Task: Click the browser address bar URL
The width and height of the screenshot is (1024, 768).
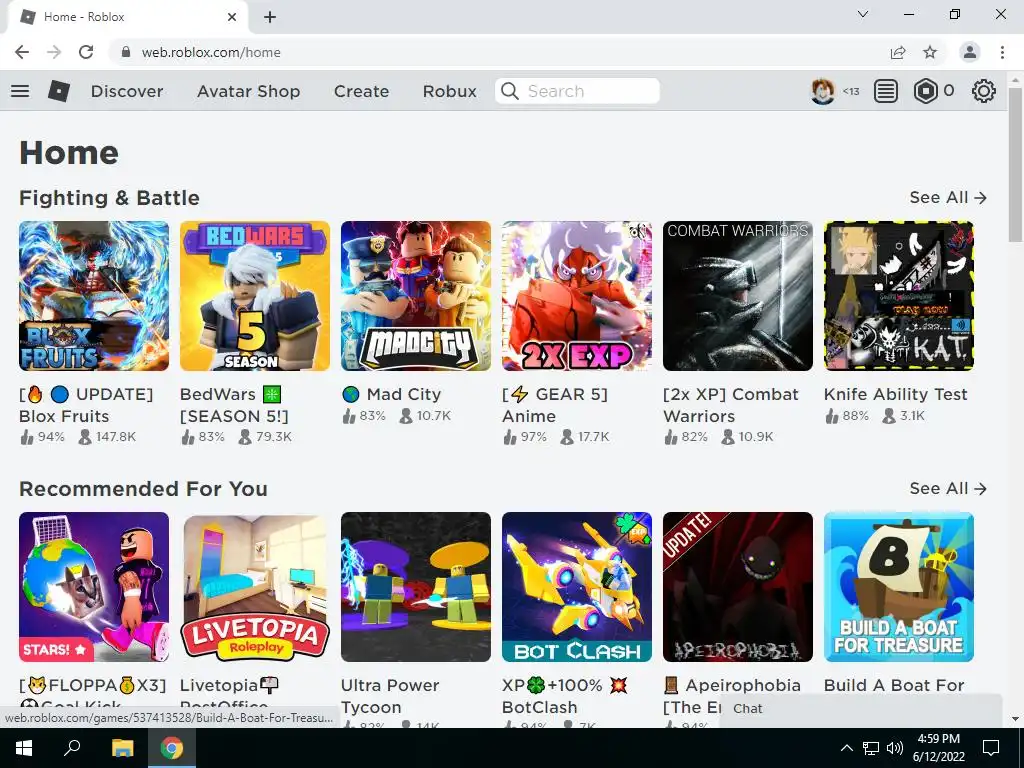Action: (211, 52)
